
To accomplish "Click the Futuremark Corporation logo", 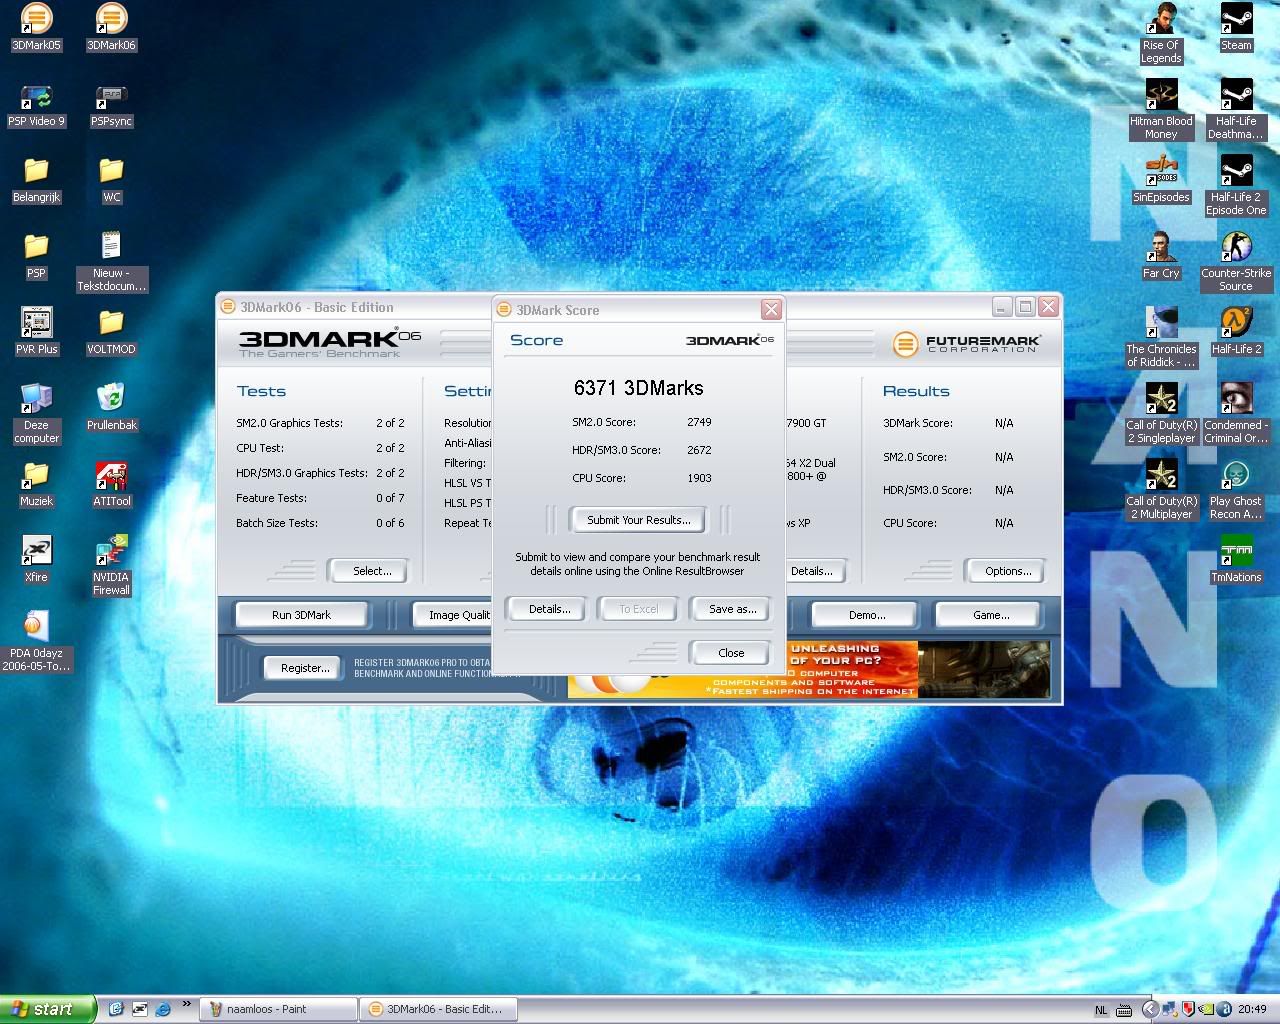I will point(967,344).
